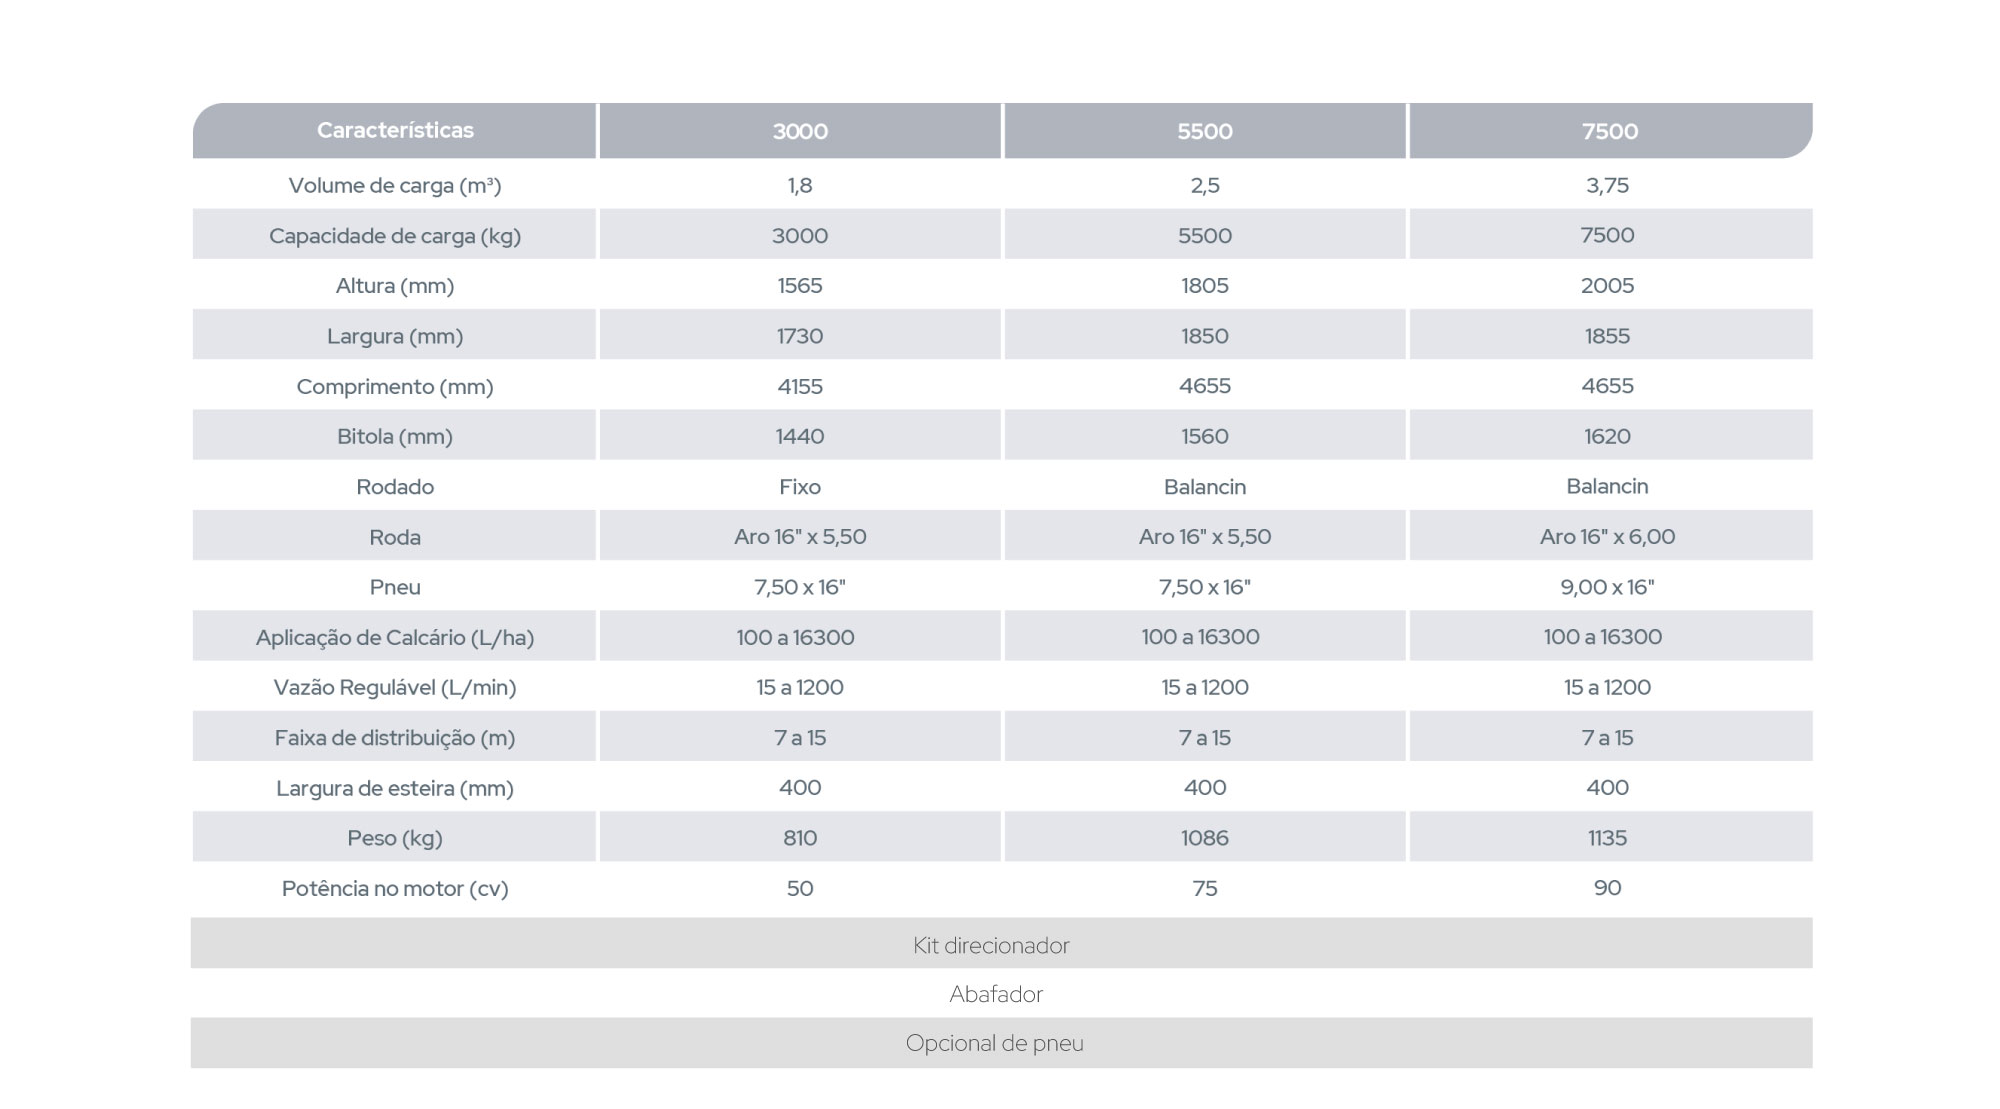Click the 3000 model column header
The image size is (2000, 1109).
point(800,130)
